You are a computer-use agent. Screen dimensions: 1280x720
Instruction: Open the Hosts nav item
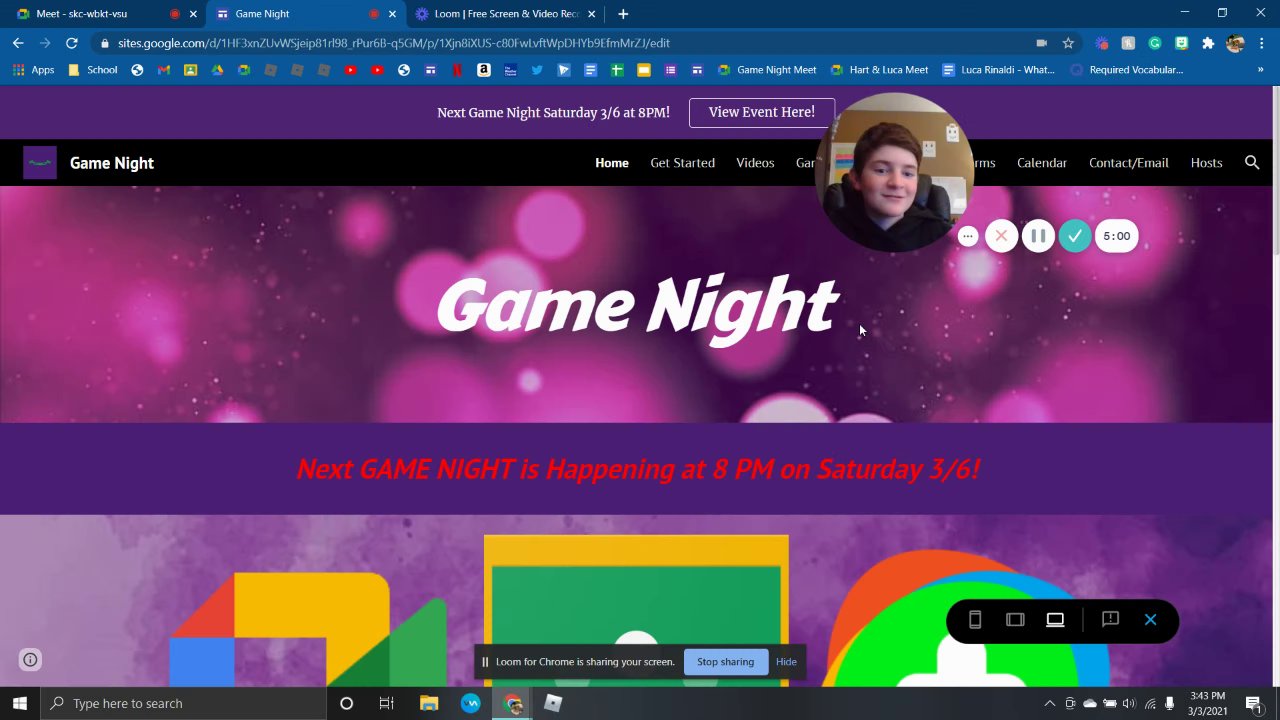[1206, 162]
